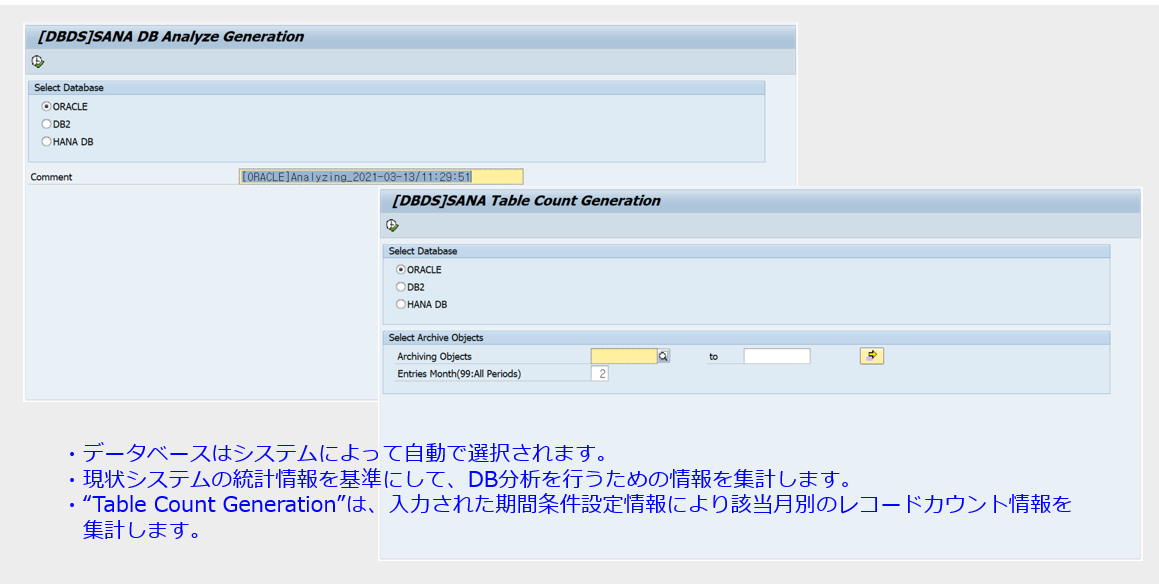Select HANA DB radio in DB Analyze Generation

tap(47, 141)
